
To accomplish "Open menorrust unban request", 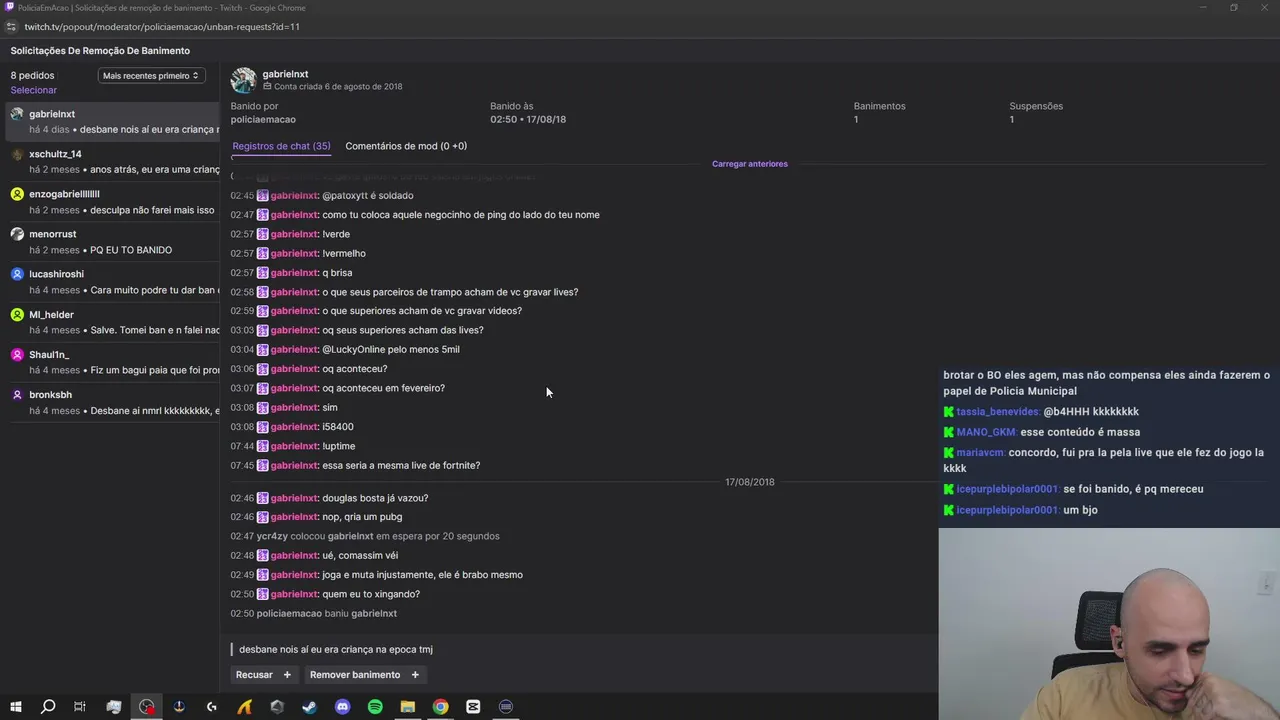I will tap(112, 242).
